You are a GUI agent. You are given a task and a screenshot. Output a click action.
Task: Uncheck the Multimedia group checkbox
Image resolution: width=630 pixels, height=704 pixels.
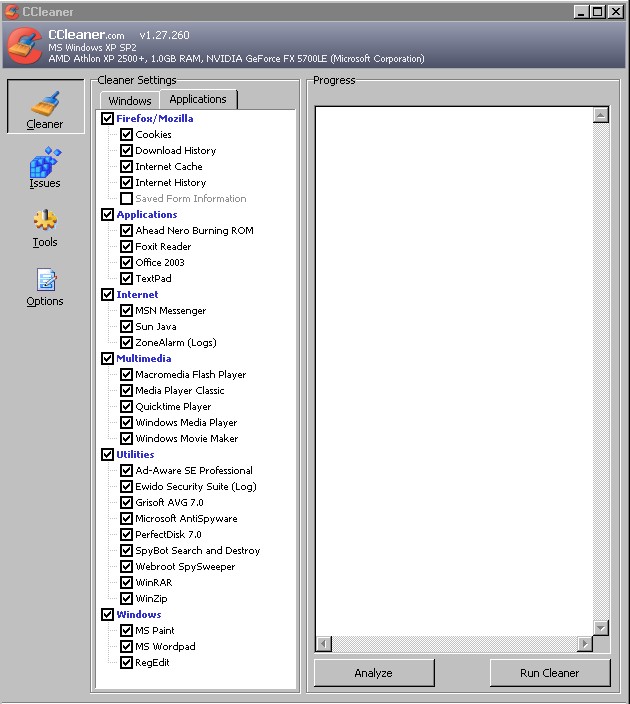pyautogui.click(x=107, y=358)
